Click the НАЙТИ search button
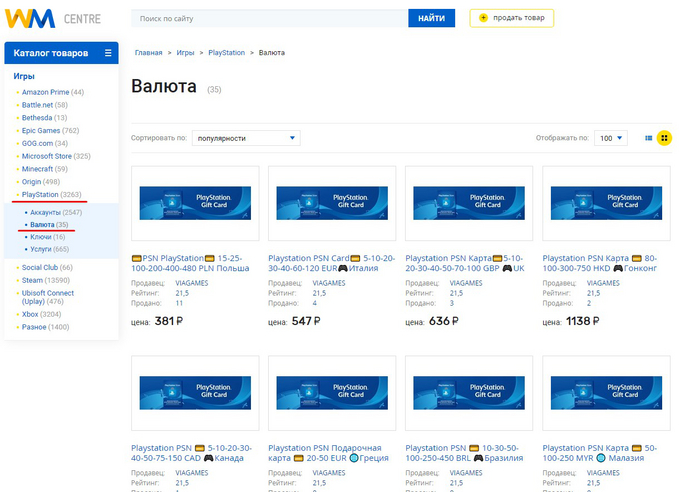This screenshot has height=492, width=700. coord(431,18)
